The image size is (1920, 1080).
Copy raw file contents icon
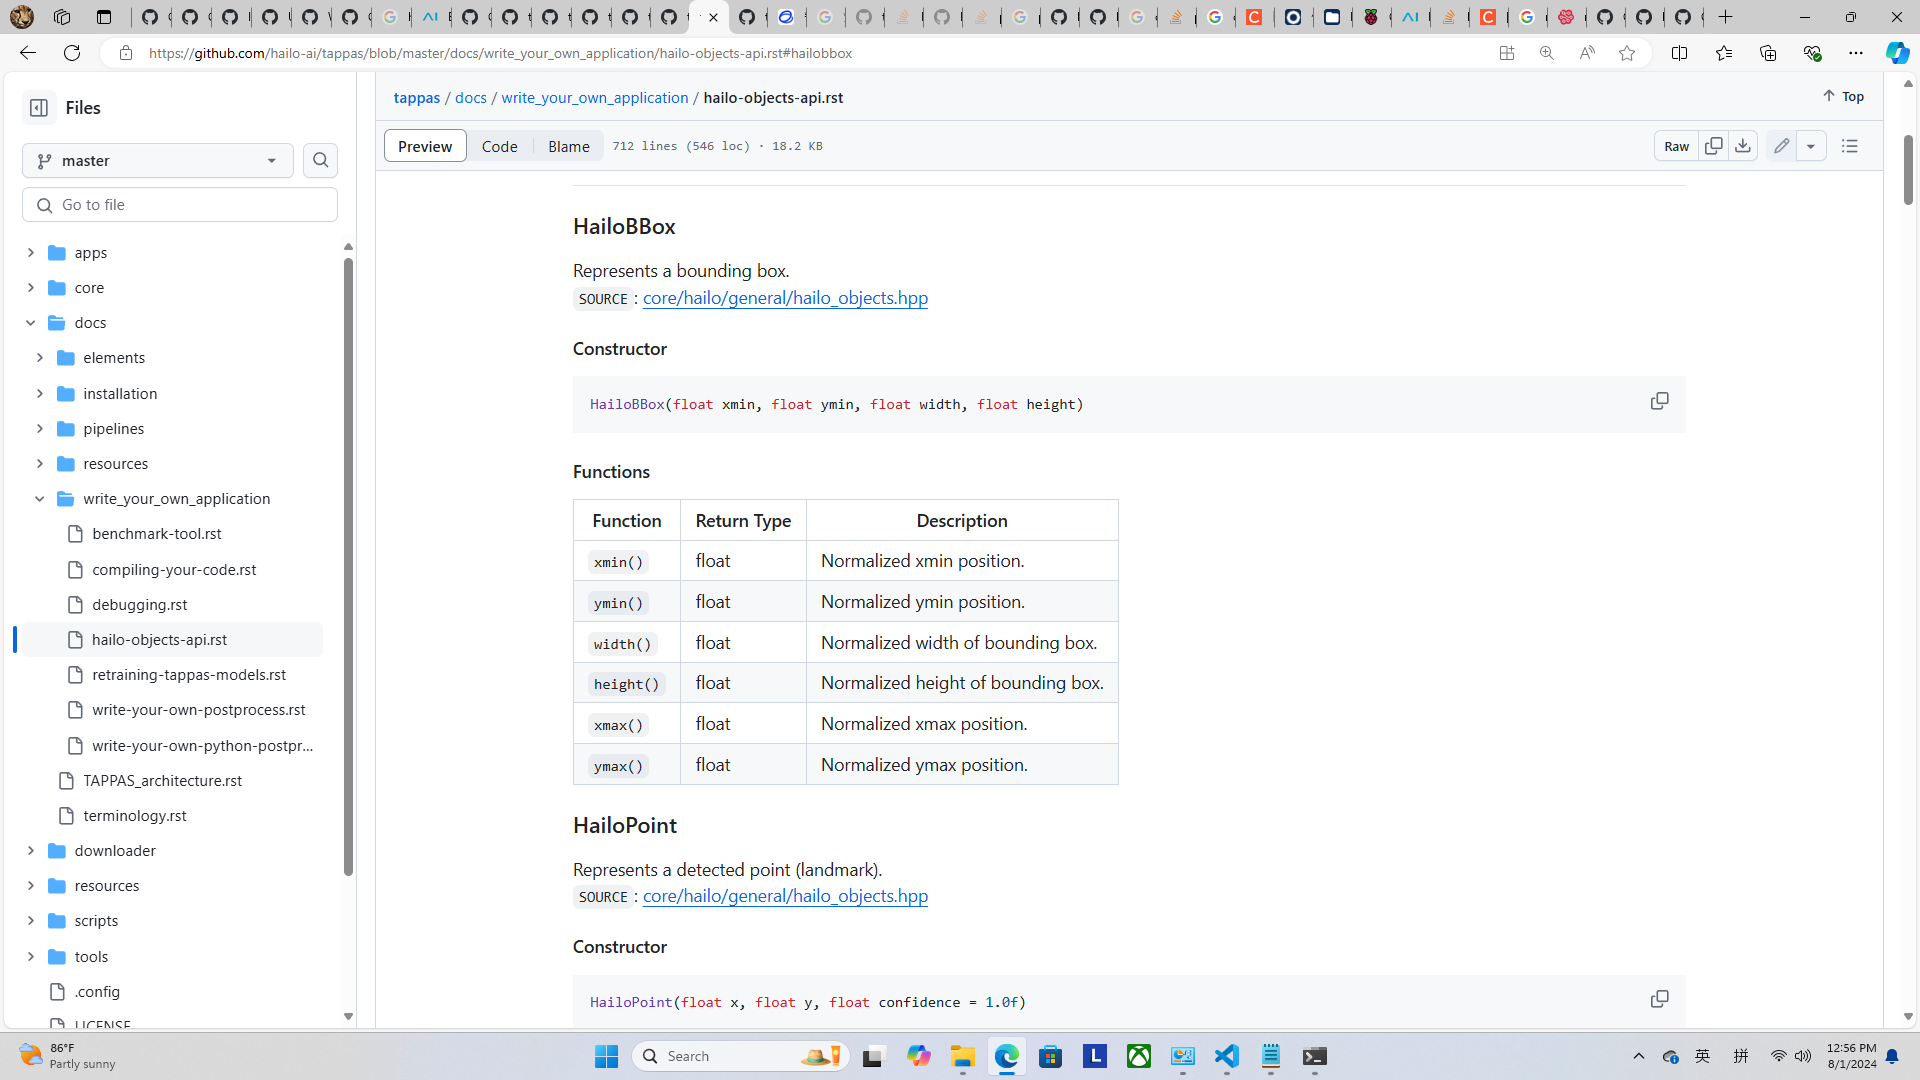tap(1713, 146)
